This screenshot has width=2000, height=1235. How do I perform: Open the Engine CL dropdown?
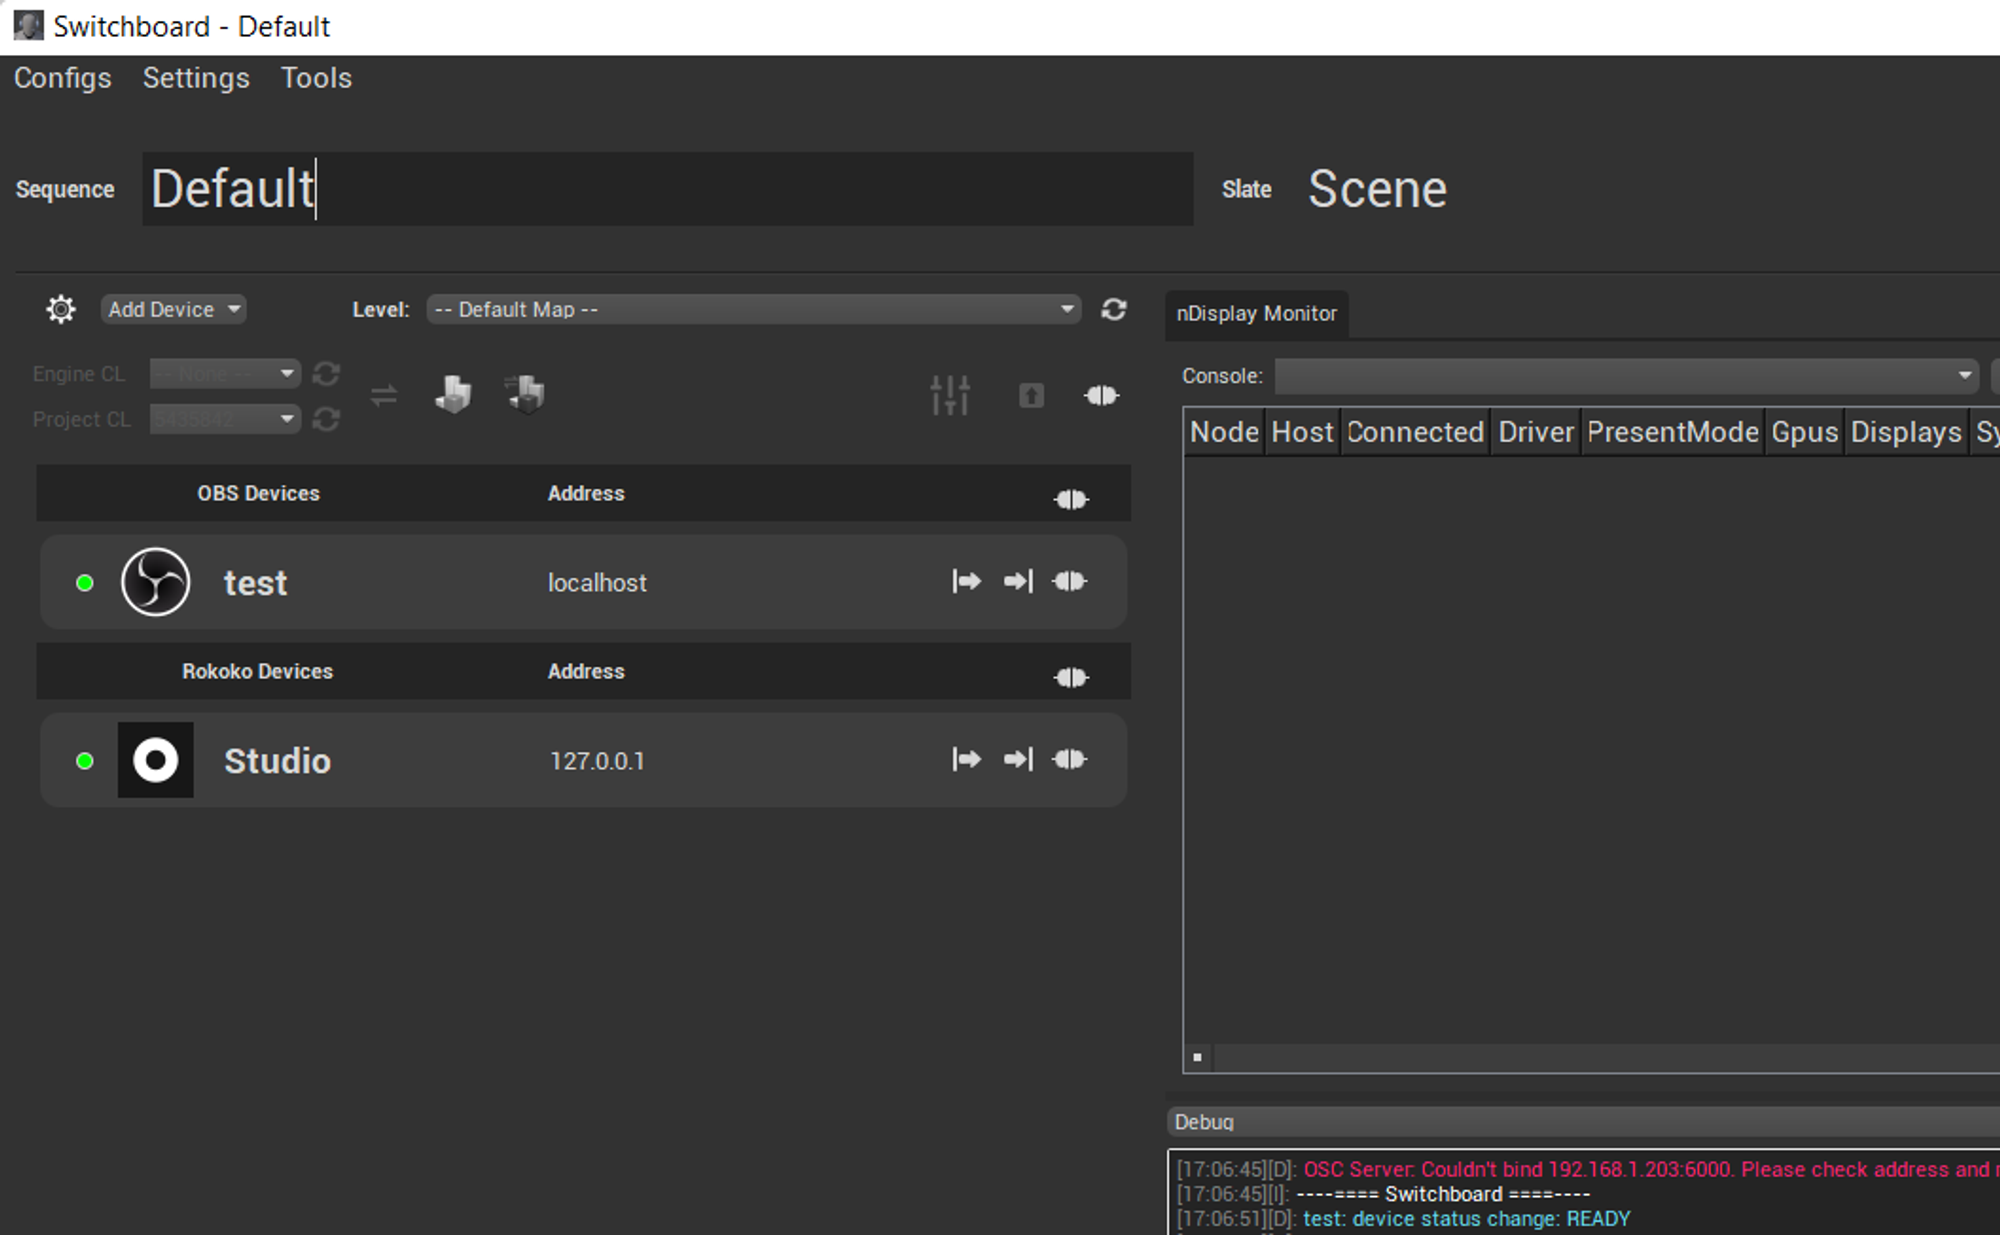225,374
